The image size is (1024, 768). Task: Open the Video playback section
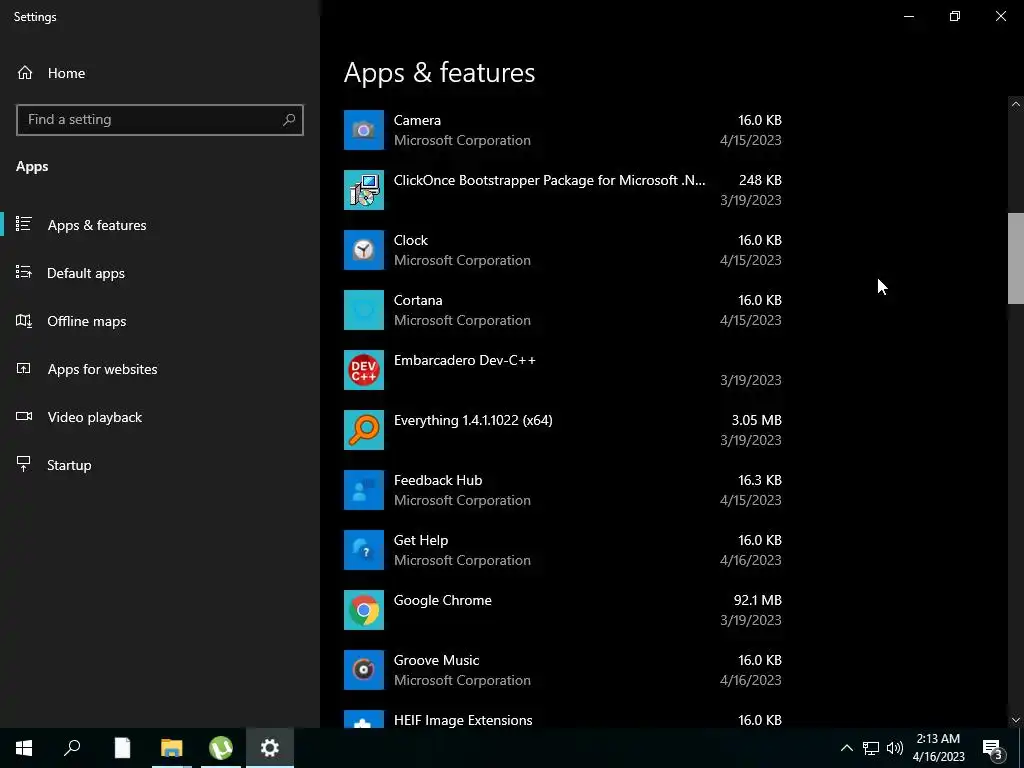click(160, 417)
